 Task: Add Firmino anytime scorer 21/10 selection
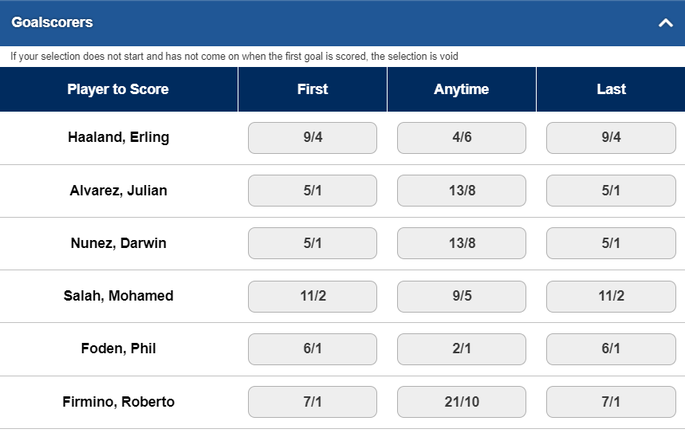(461, 402)
